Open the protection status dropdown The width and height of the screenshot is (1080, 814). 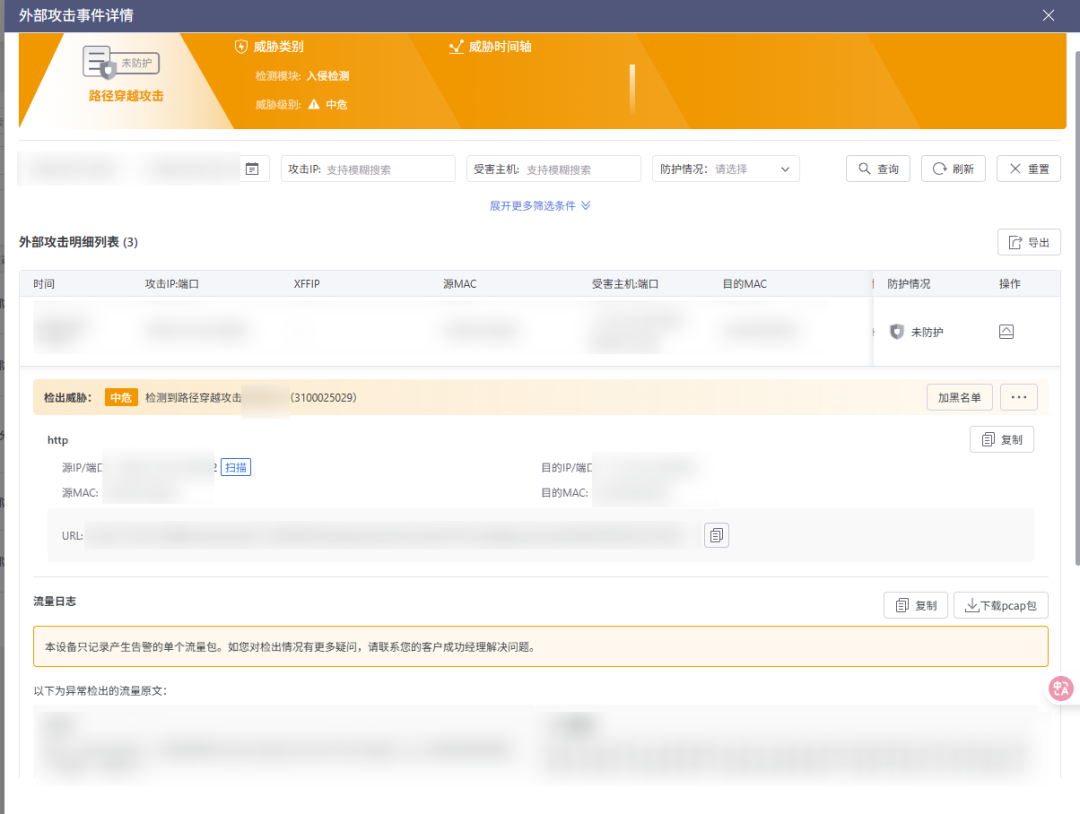pos(725,169)
